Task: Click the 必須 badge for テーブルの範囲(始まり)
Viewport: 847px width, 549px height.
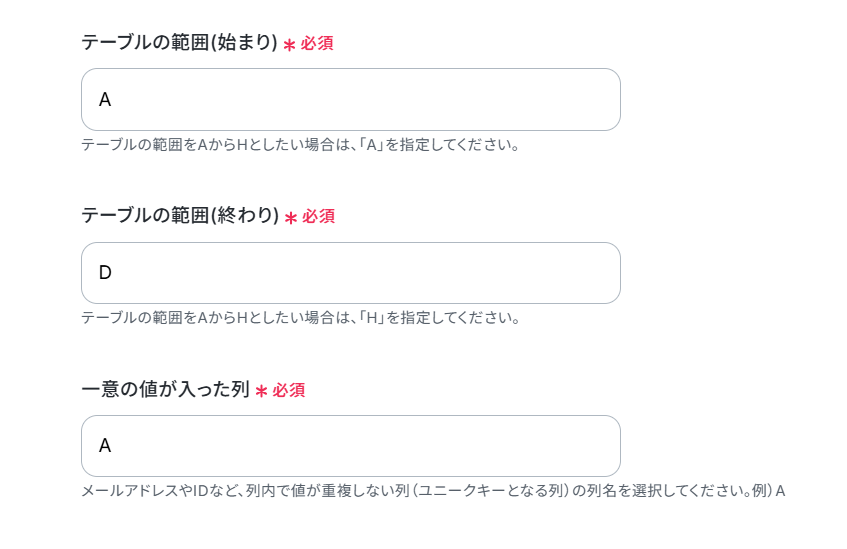Action: tap(317, 44)
